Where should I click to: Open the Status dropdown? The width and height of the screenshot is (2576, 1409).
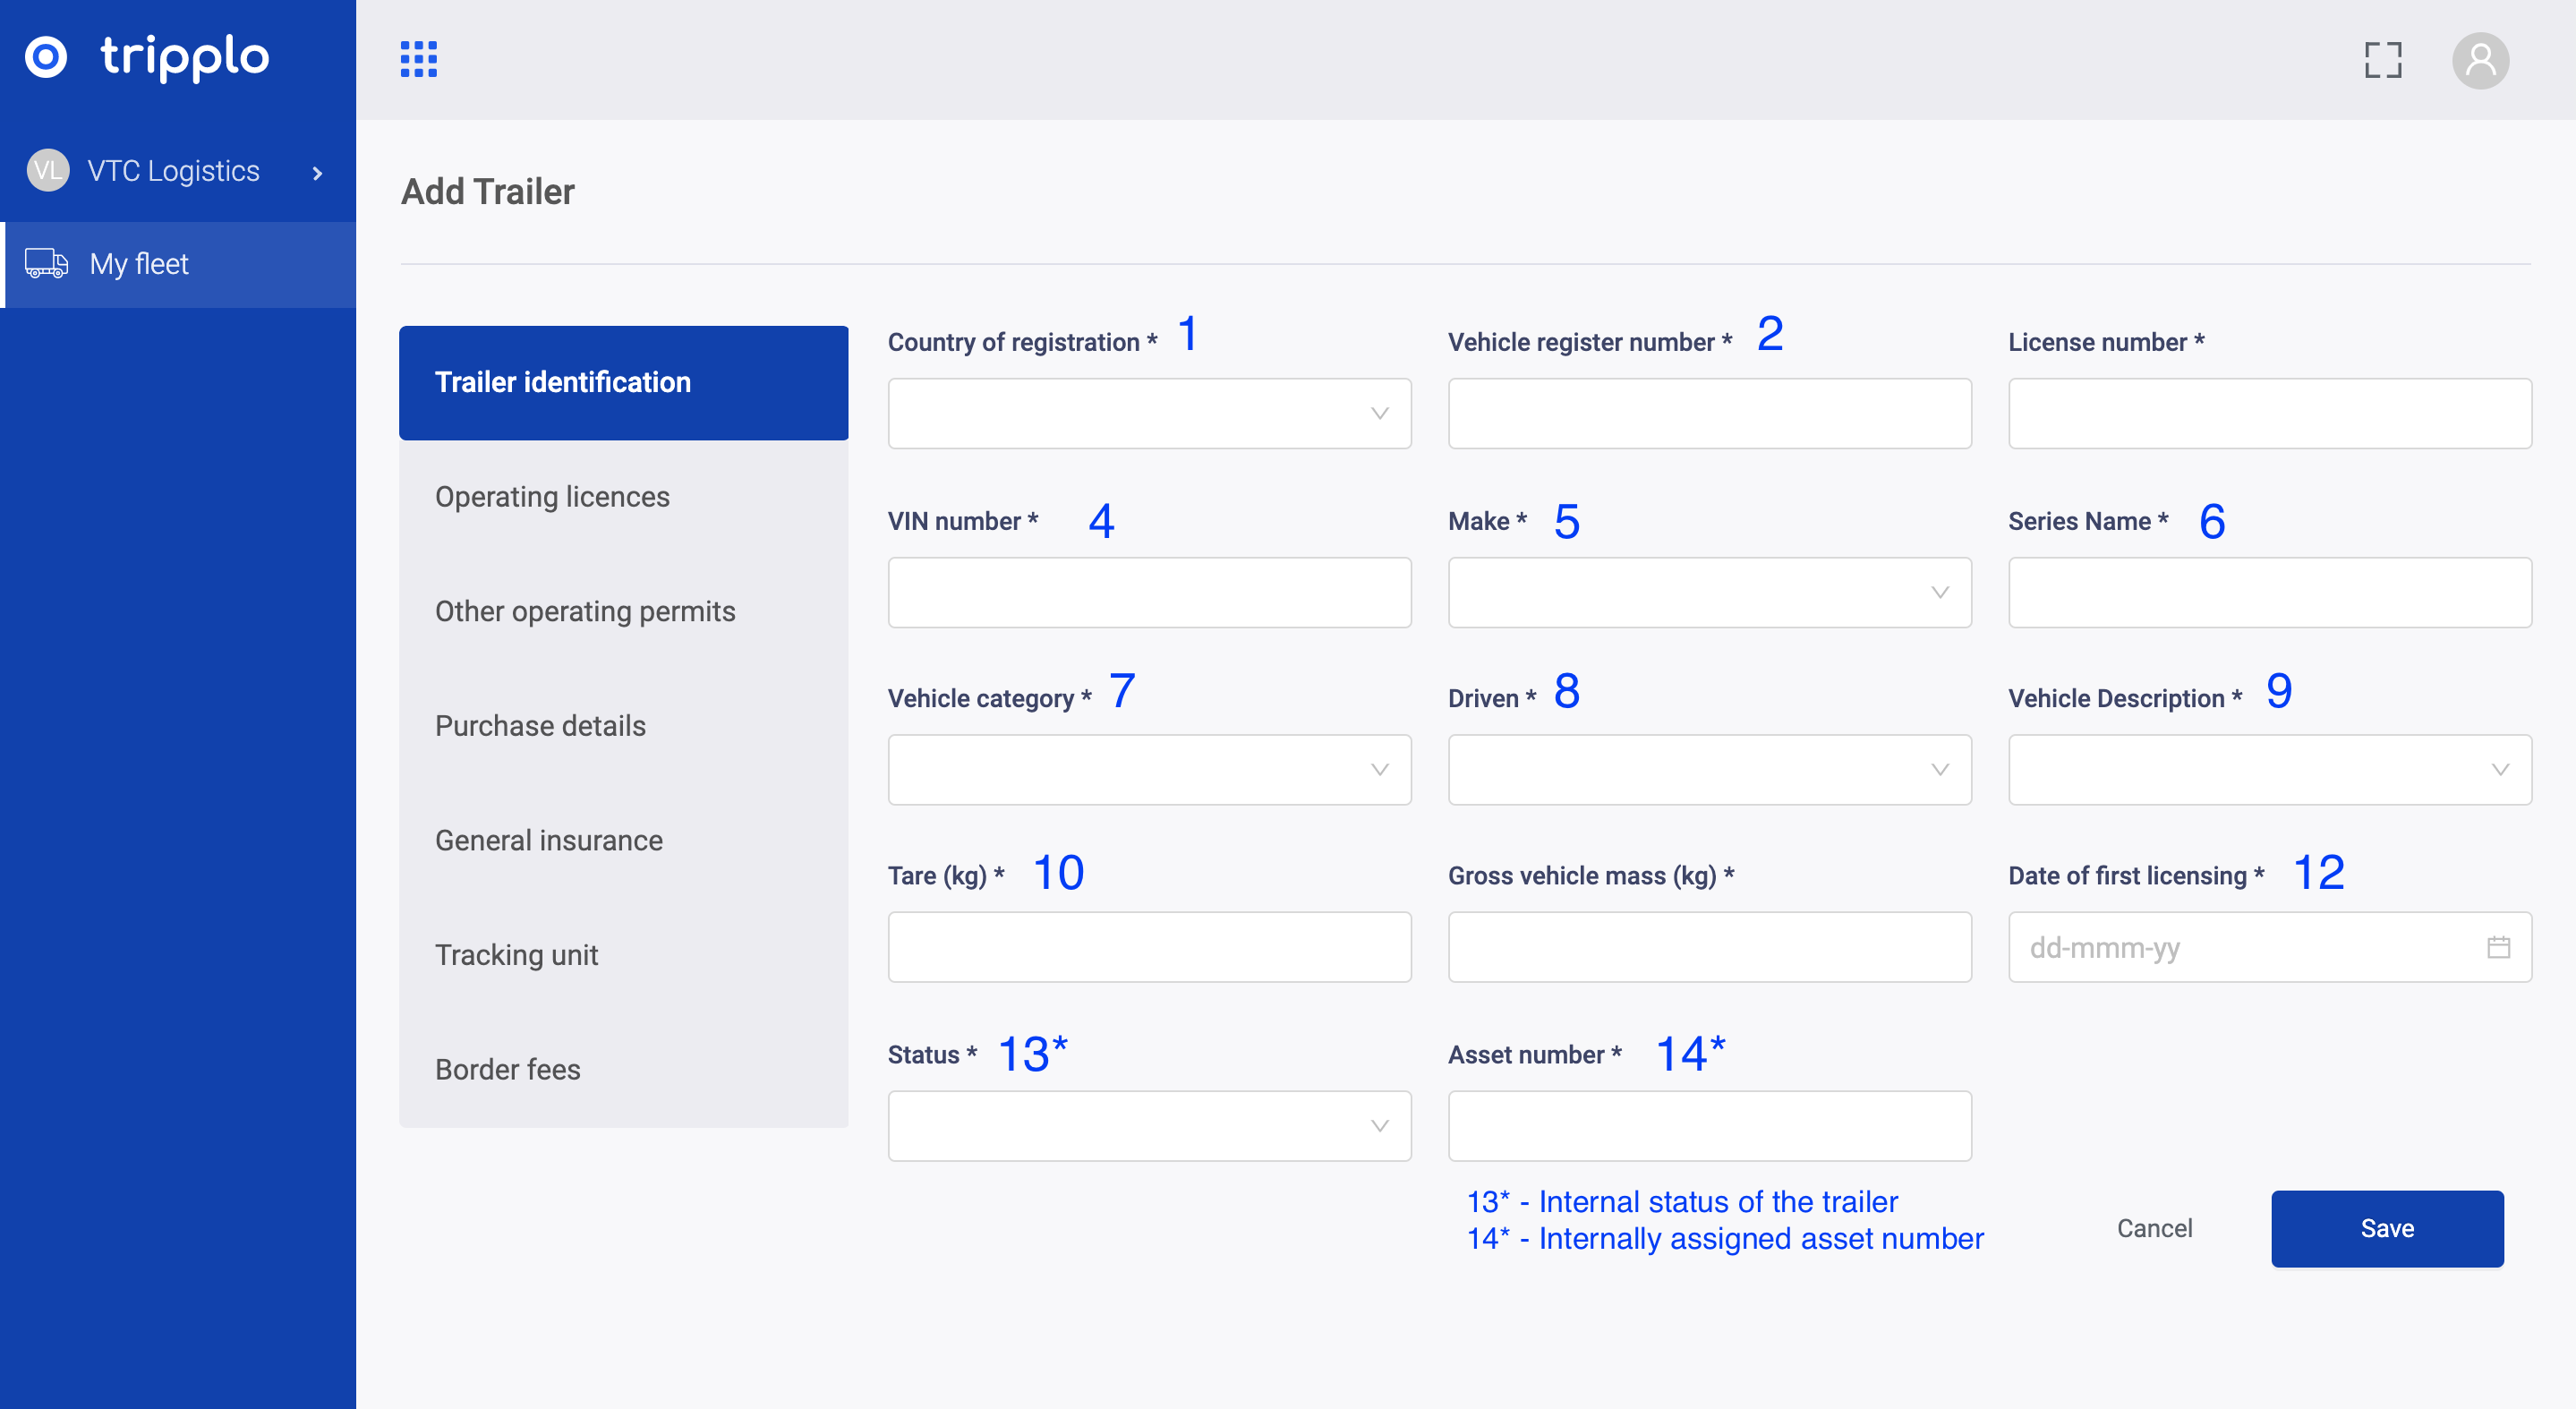(1149, 1125)
